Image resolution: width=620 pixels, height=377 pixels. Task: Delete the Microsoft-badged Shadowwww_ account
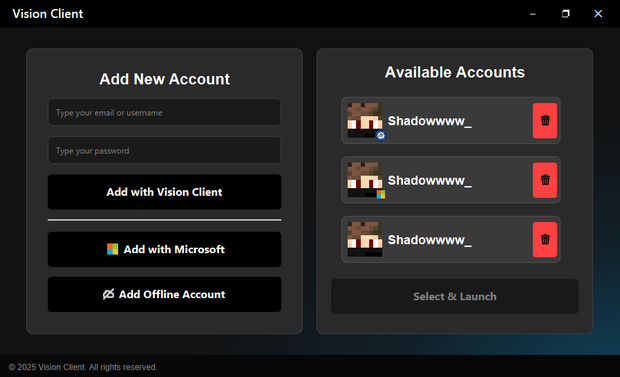544,180
